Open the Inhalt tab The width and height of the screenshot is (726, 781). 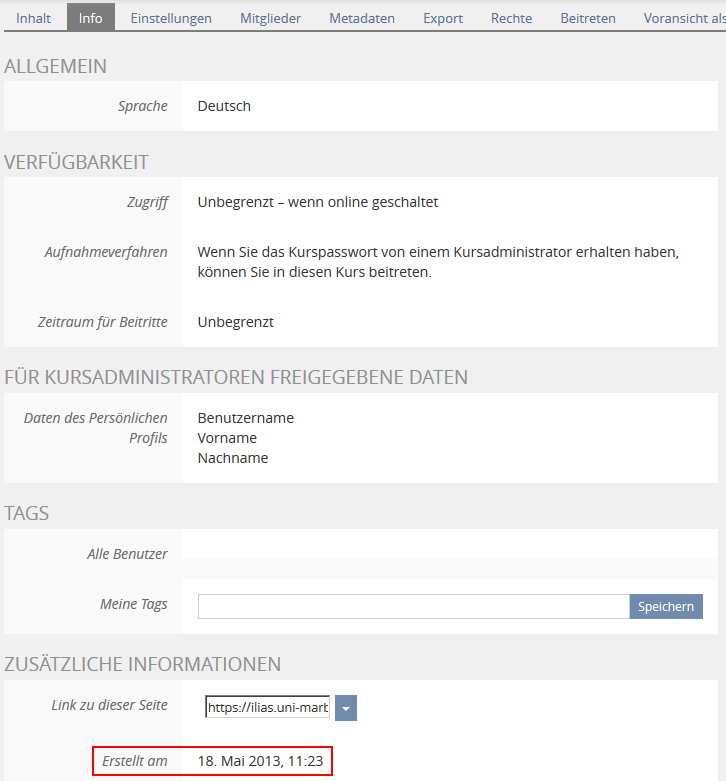tap(33, 18)
